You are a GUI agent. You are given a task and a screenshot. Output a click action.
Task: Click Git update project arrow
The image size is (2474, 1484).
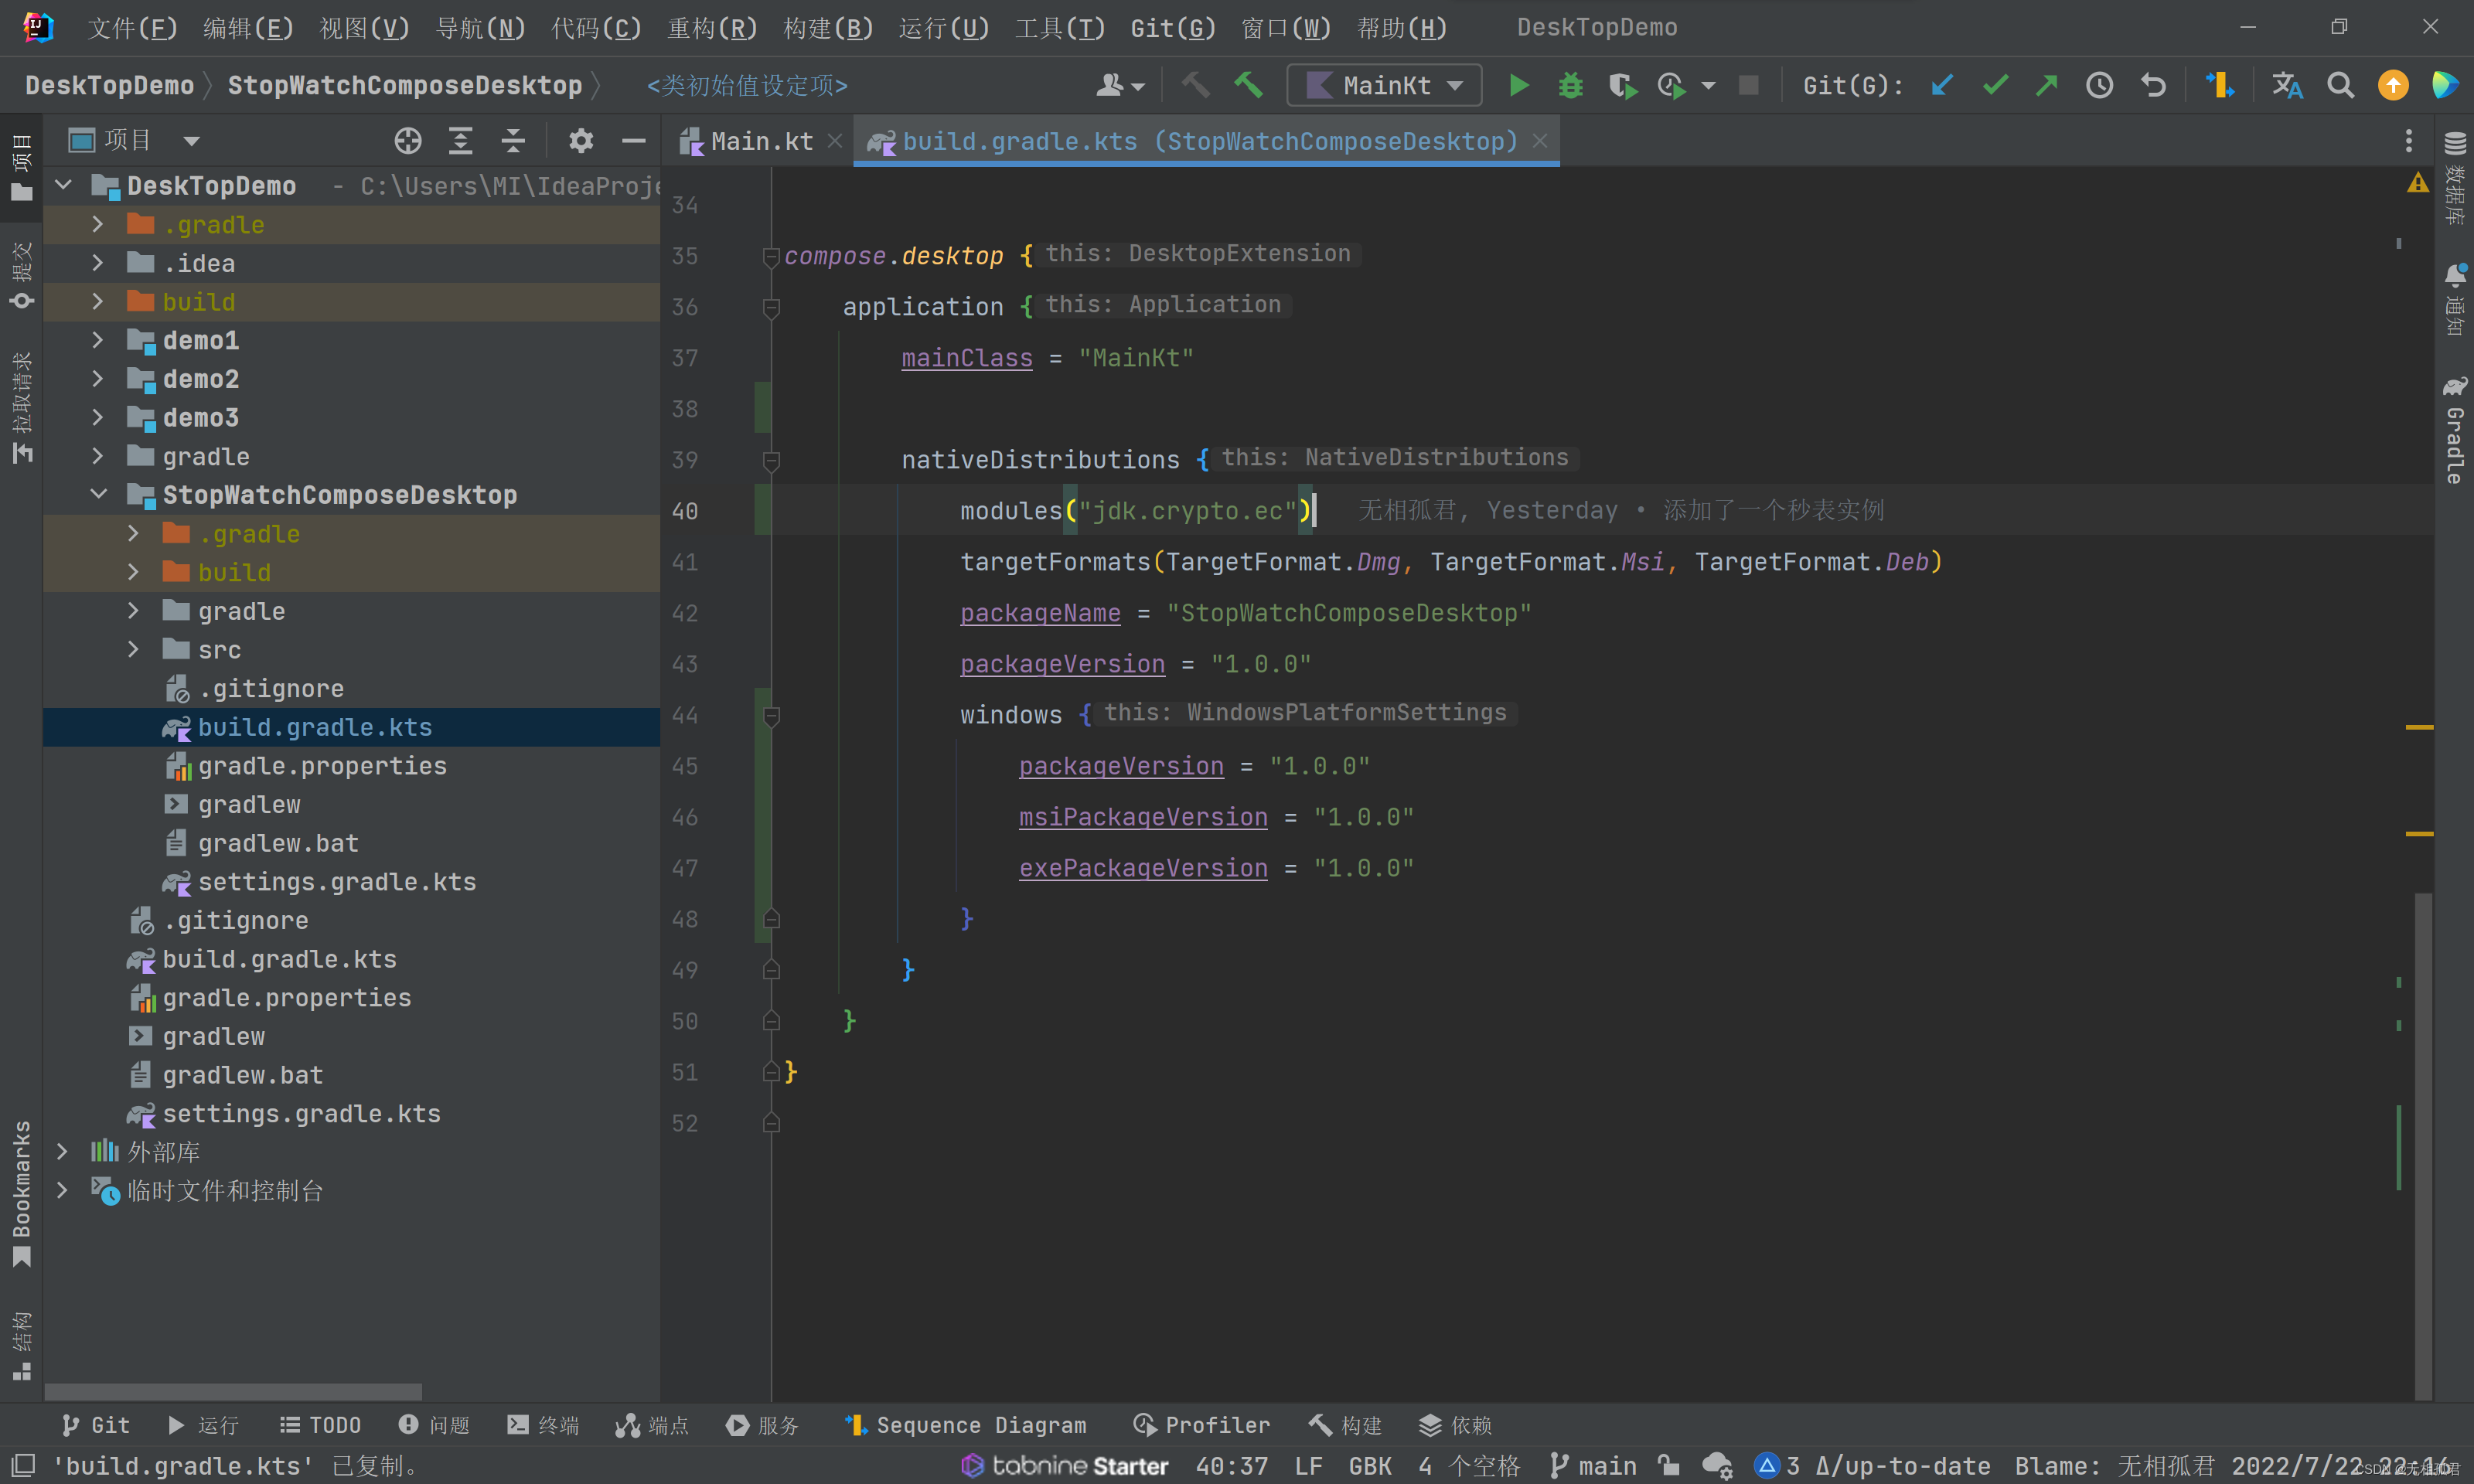pyautogui.click(x=1942, y=86)
